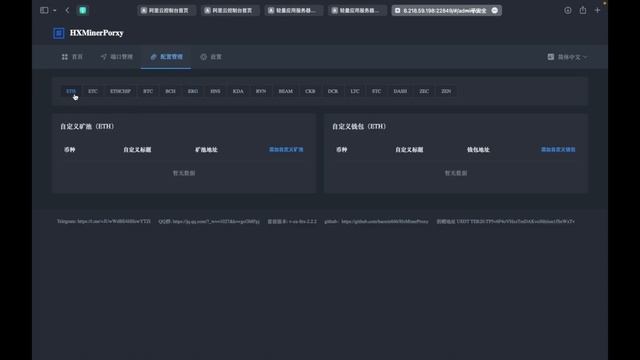Select the KDA coin tab

click(x=238, y=91)
